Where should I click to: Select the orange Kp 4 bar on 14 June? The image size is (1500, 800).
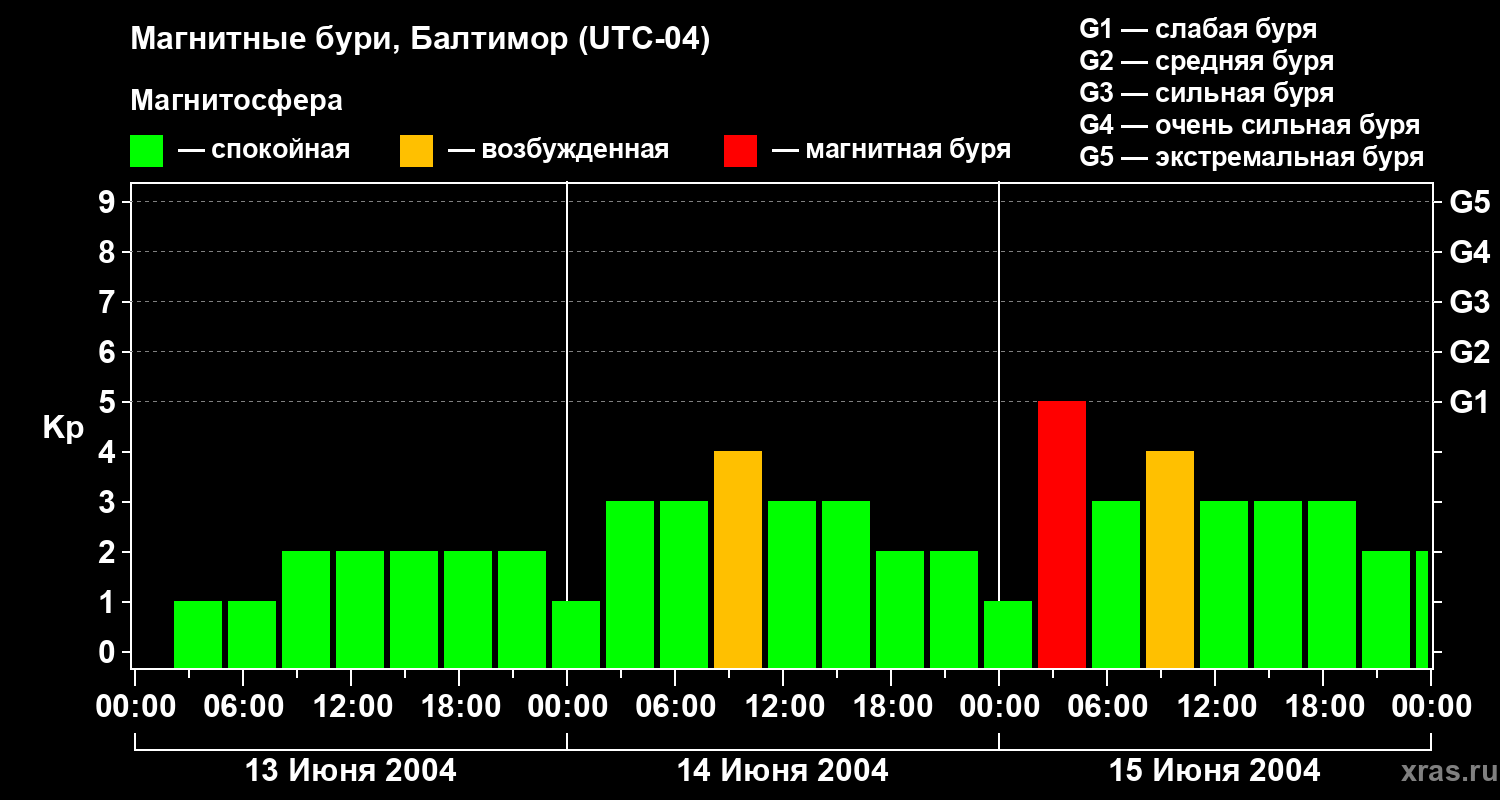point(738,559)
